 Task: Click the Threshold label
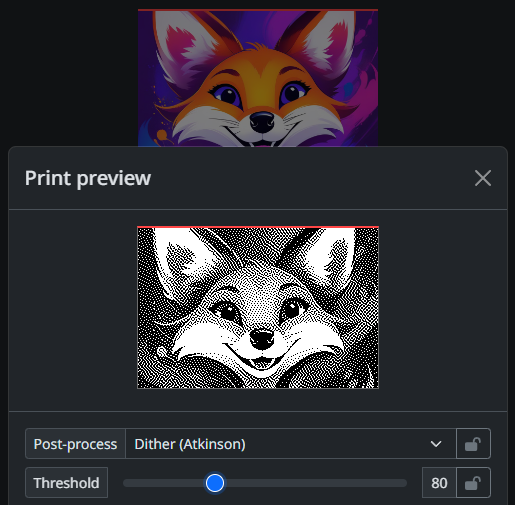[66, 483]
